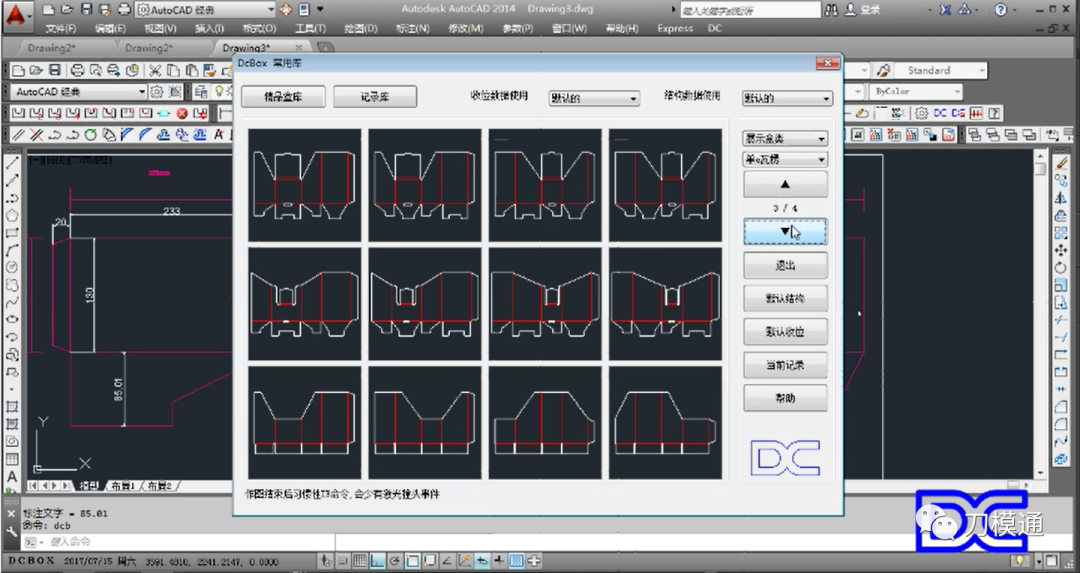The width and height of the screenshot is (1080, 573).
Task: Click the 默认结构 button
Action: tap(785, 298)
